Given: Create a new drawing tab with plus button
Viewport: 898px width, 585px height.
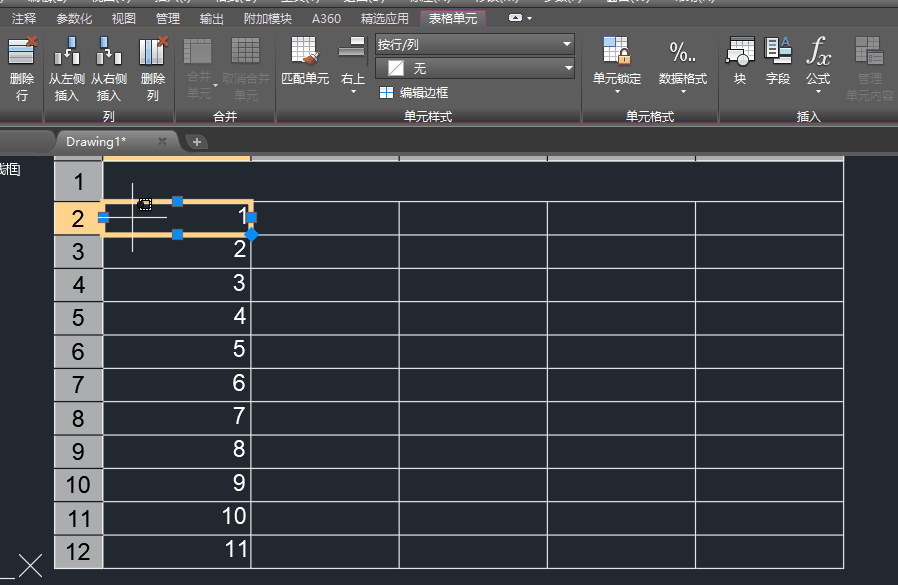Looking at the screenshot, I should pos(197,142).
